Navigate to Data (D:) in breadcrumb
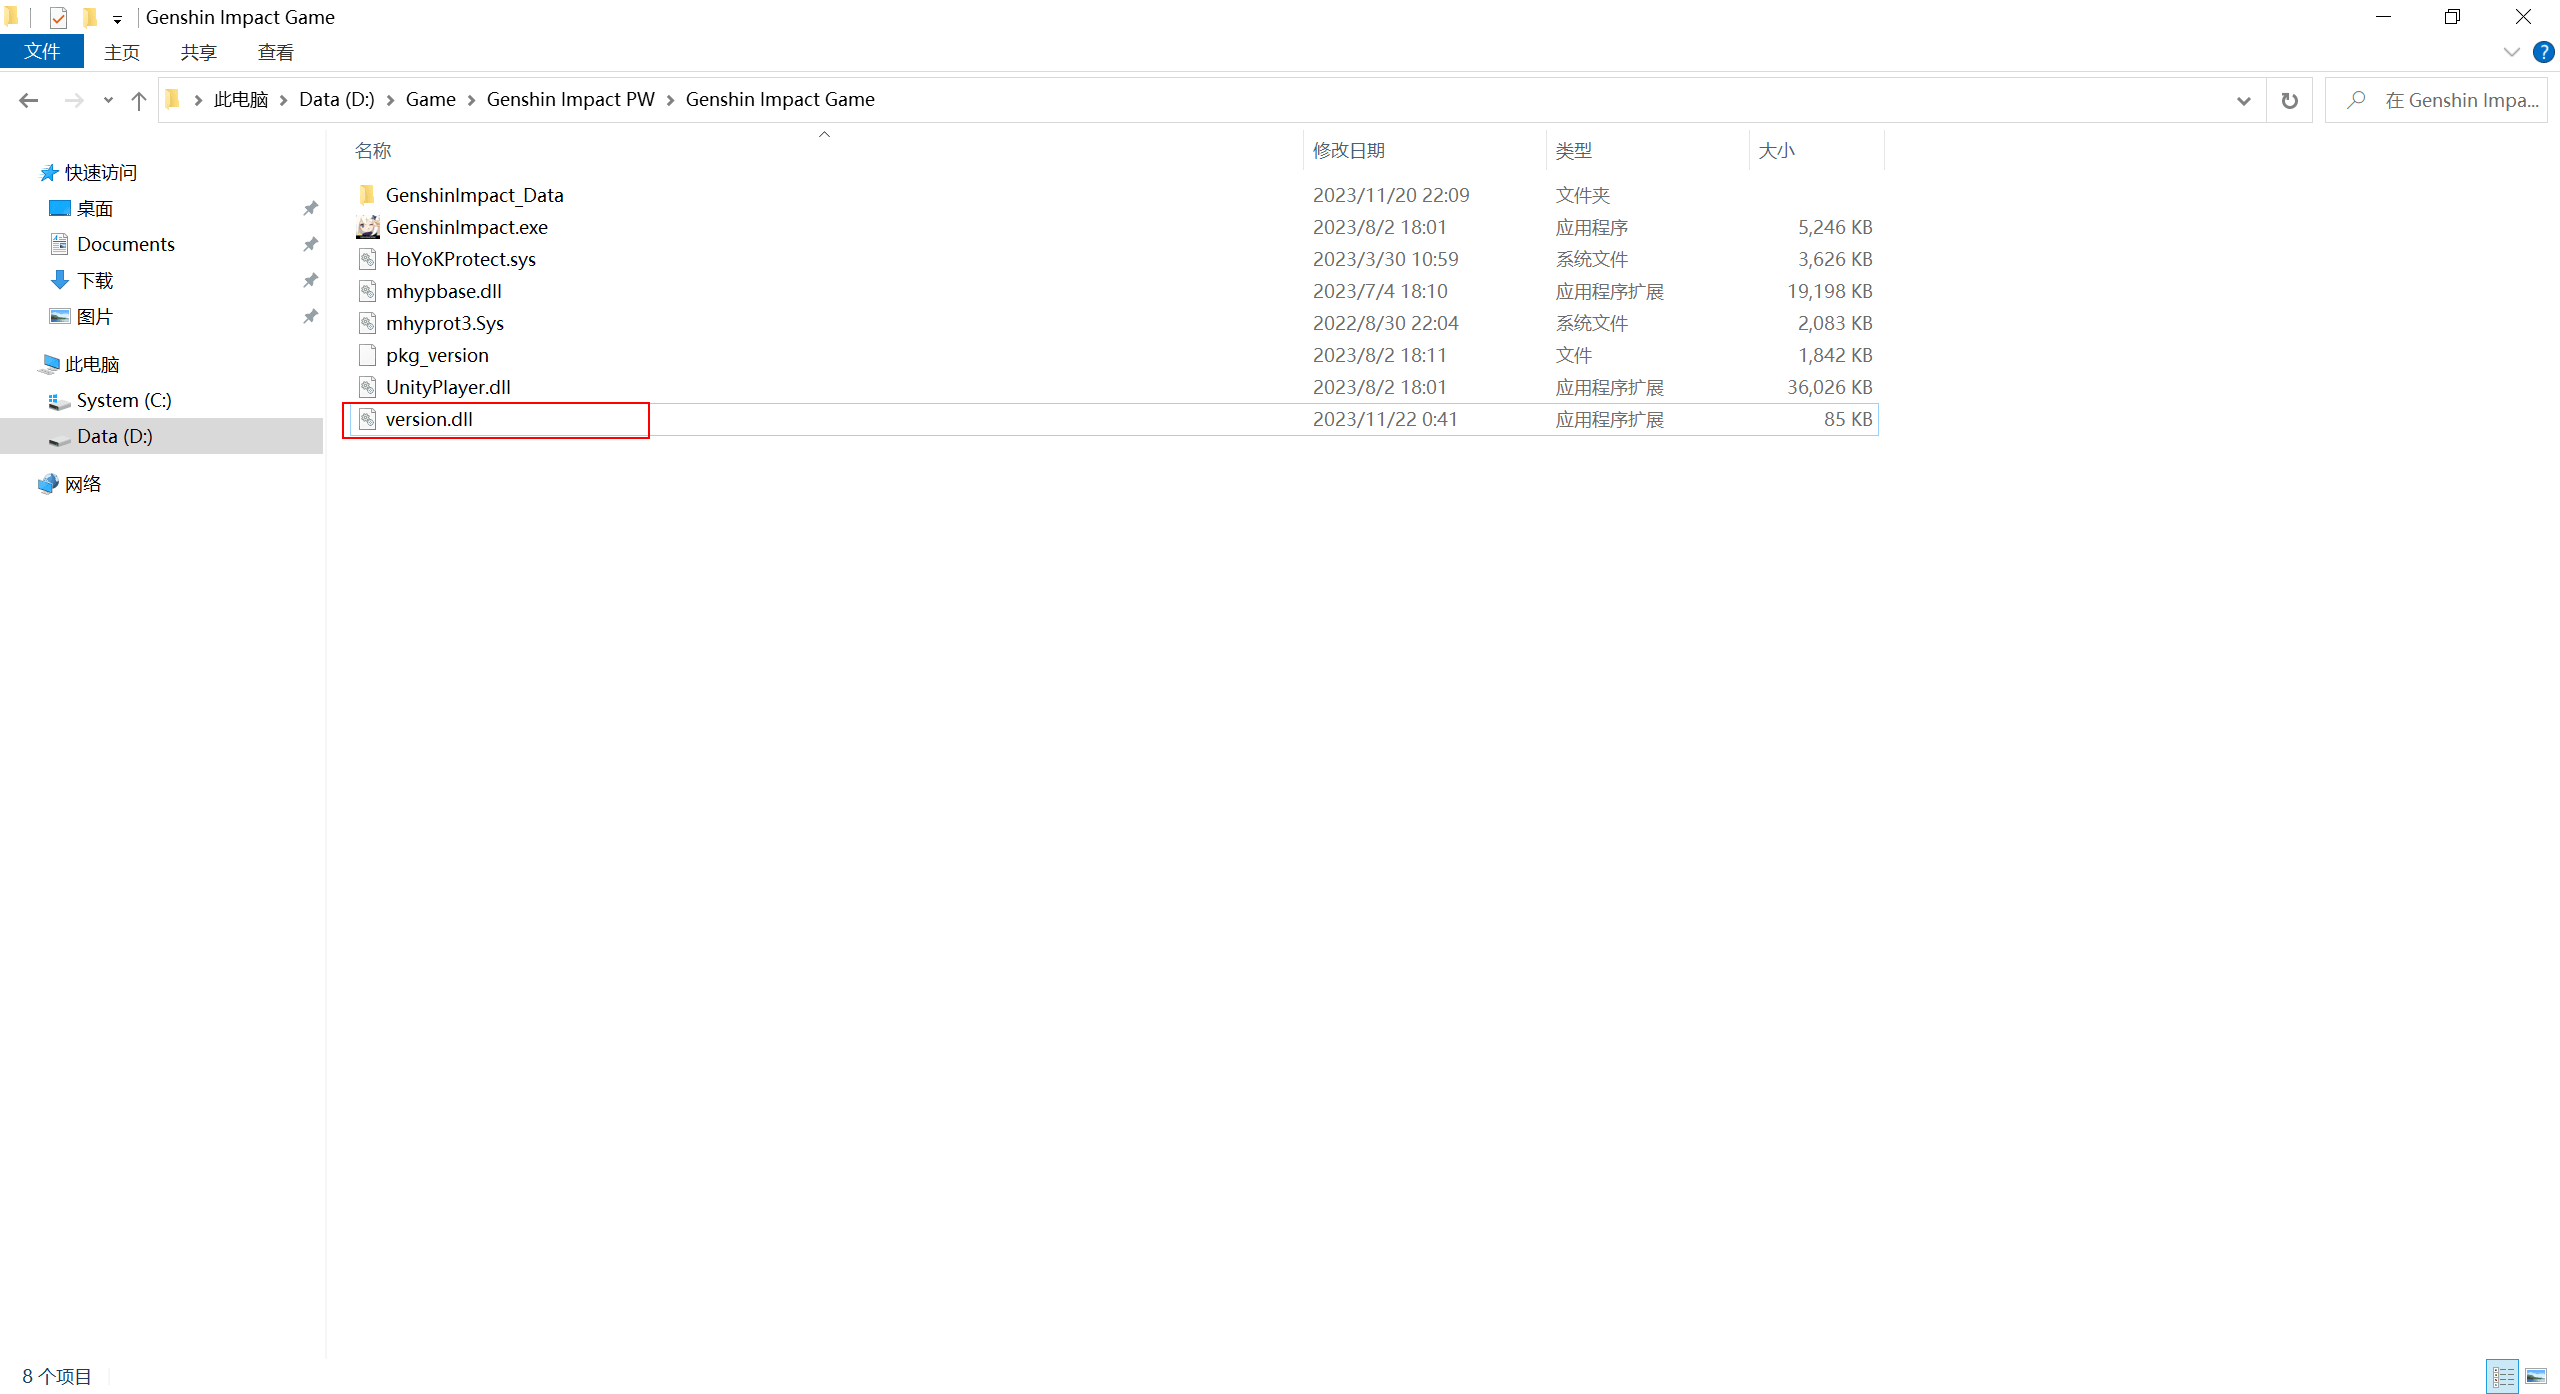2560x1394 pixels. click(337, 100)
